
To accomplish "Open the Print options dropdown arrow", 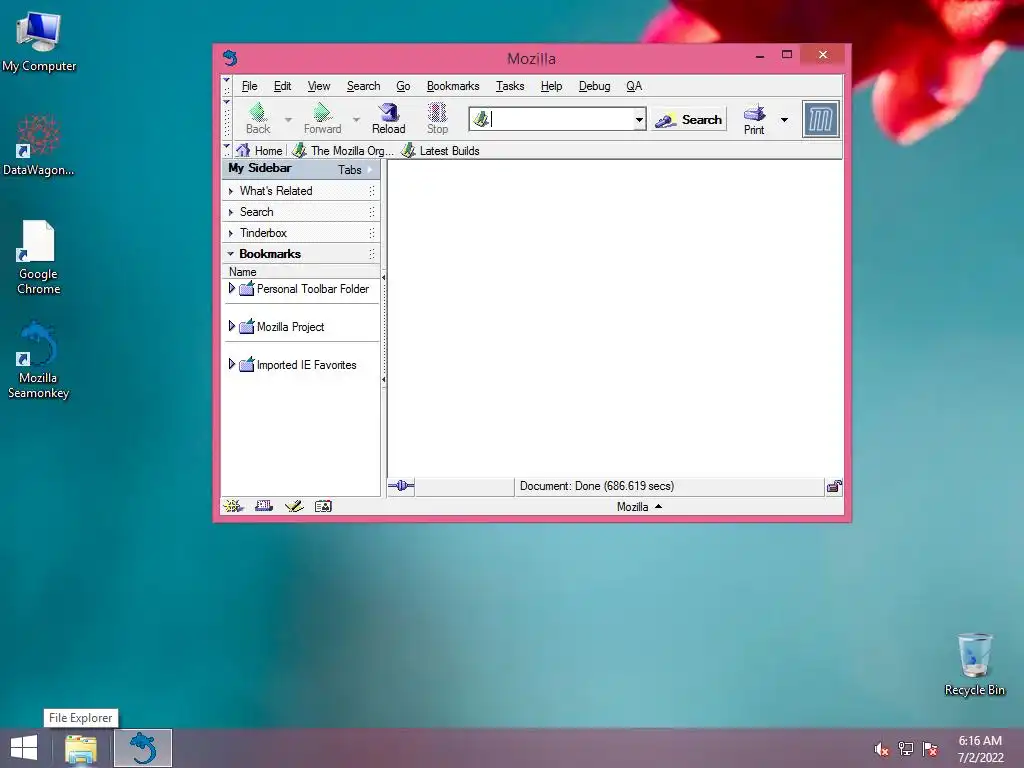I will coord(784,120).
